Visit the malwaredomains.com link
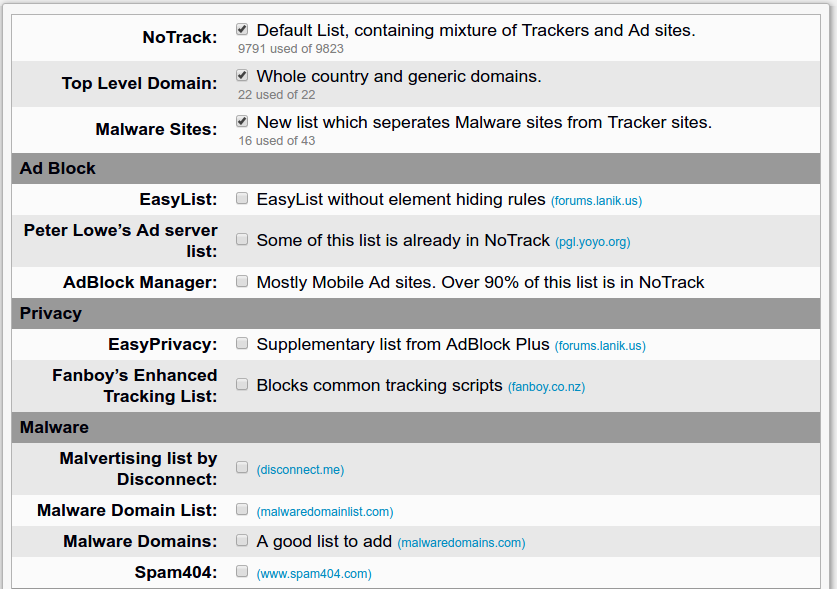Viewport: 837px width, 589px height. click(x=461, y=543)
